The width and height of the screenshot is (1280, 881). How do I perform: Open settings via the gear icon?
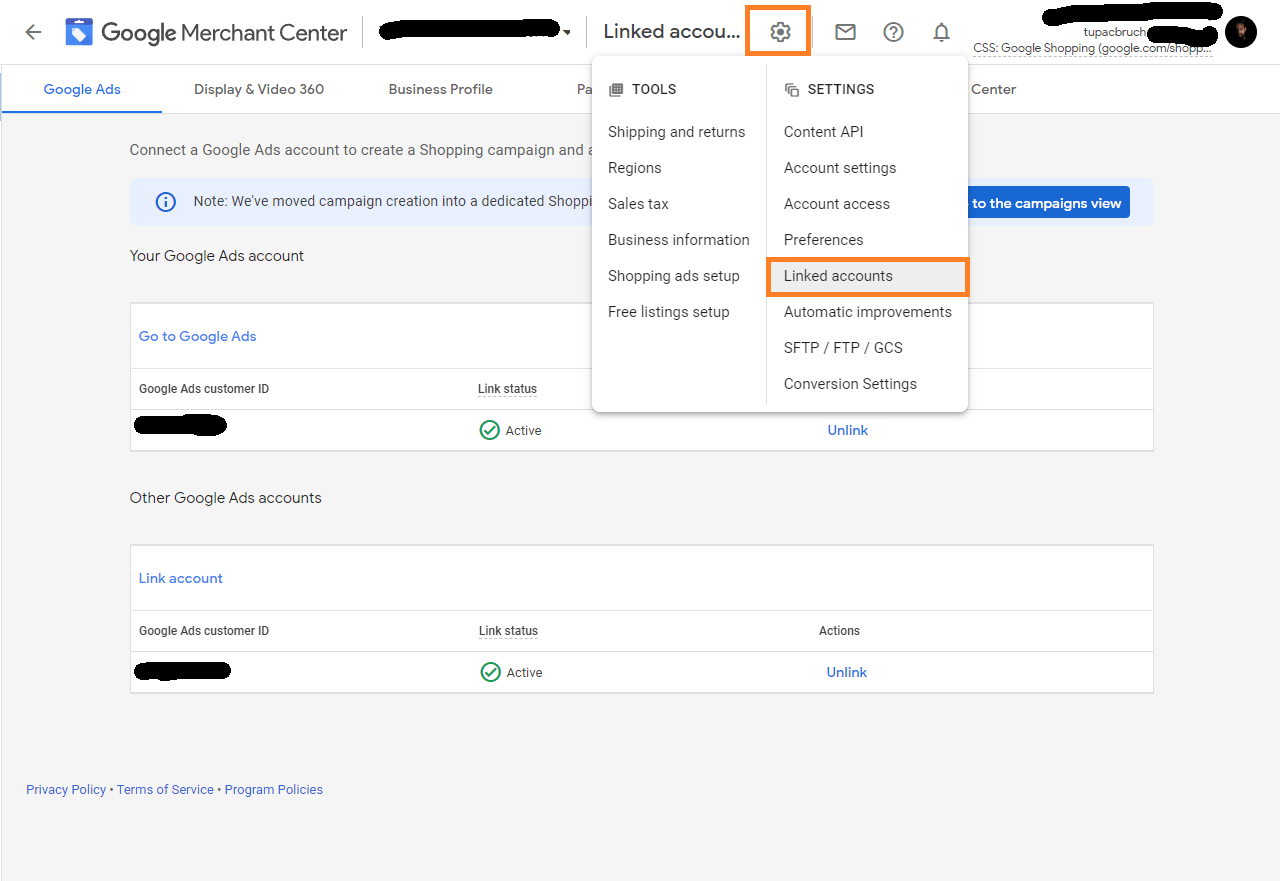pyautogui.click(x=778, y=31)
